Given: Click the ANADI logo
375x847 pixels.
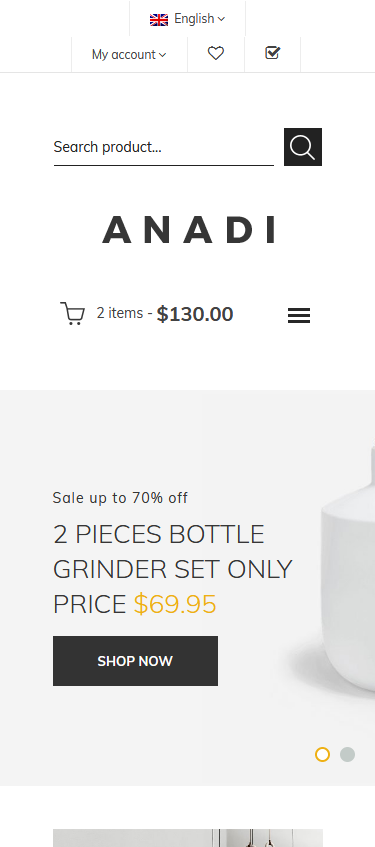Looking at the screenshot, I should click(188, 230).
